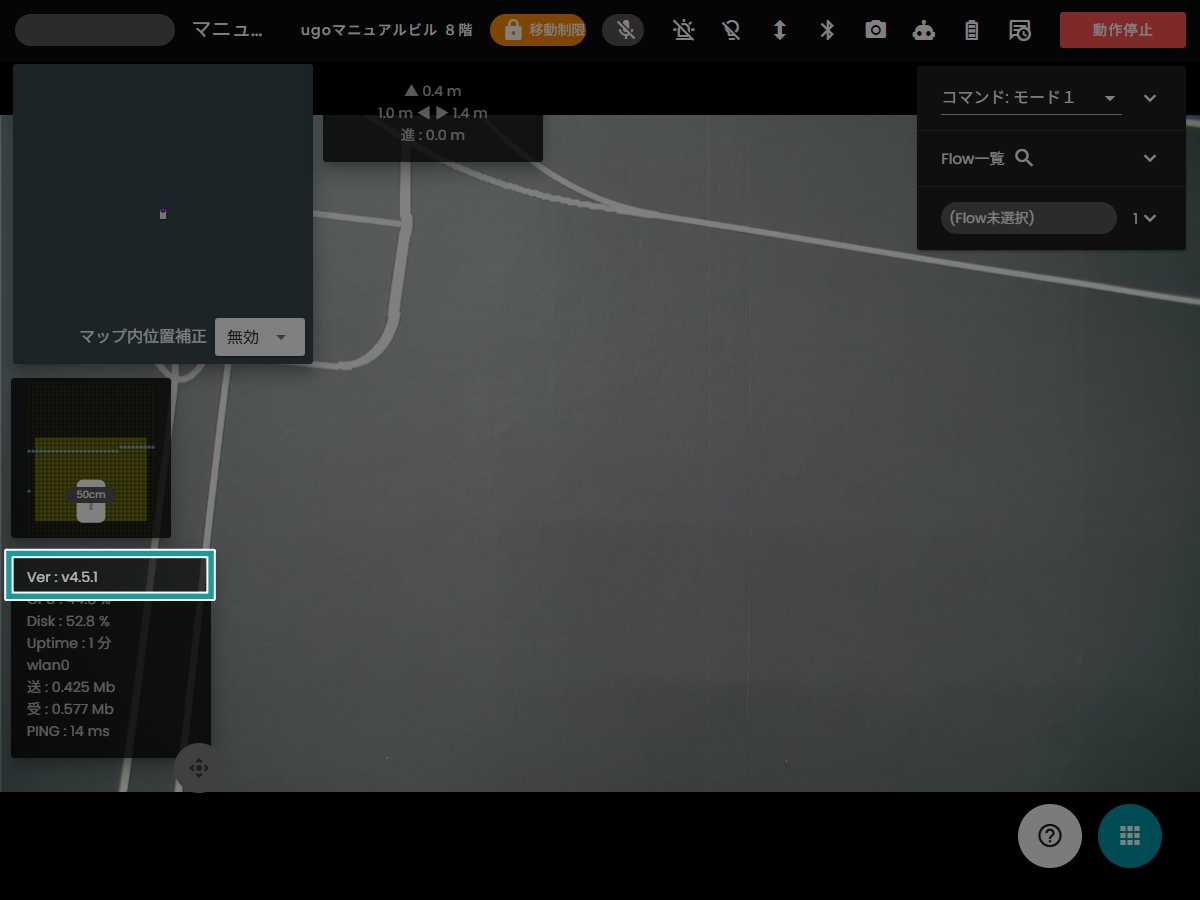Open the schedule calendar clock icon
1200x900 pixels.
click(x=1020, y=30)
